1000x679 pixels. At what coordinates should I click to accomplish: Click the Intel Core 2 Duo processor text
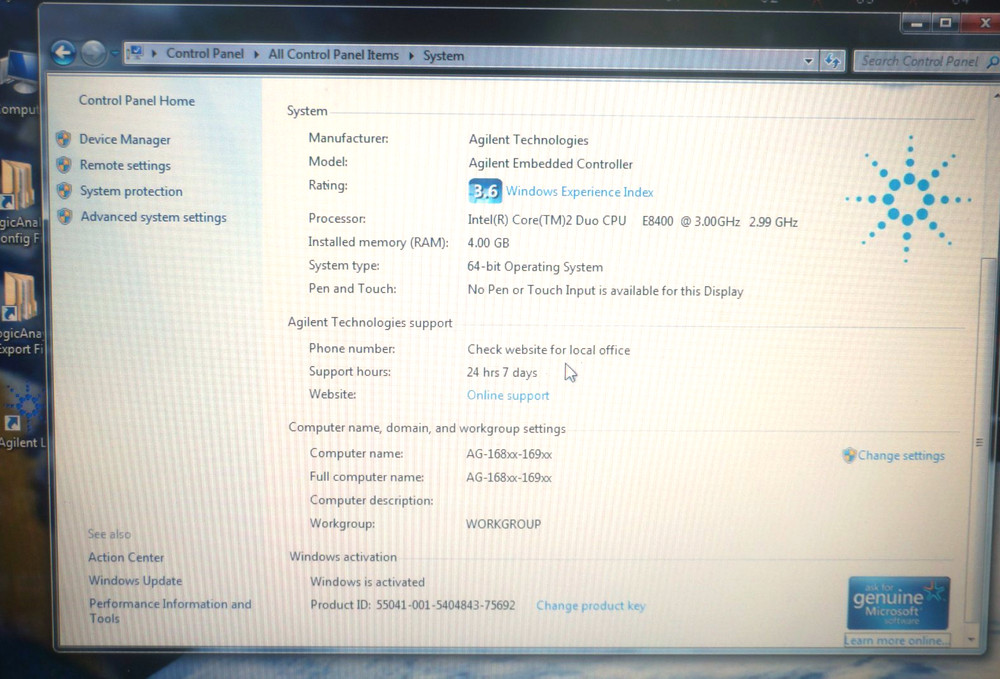click(x=633, y=221)
